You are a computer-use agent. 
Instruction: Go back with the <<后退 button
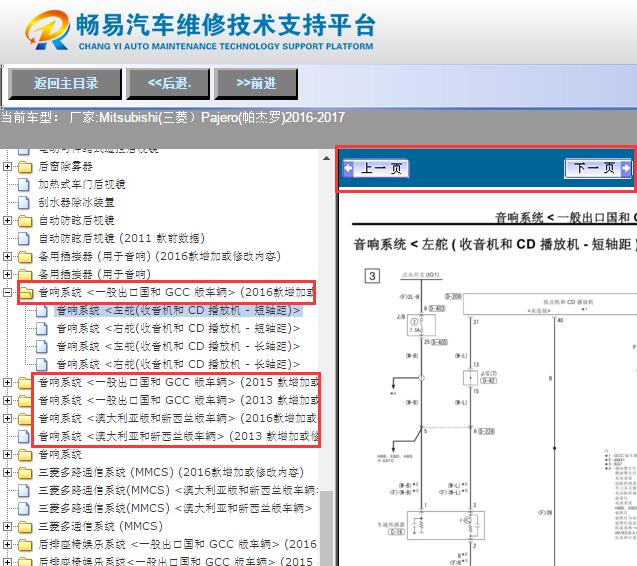(x=168, y=84)
